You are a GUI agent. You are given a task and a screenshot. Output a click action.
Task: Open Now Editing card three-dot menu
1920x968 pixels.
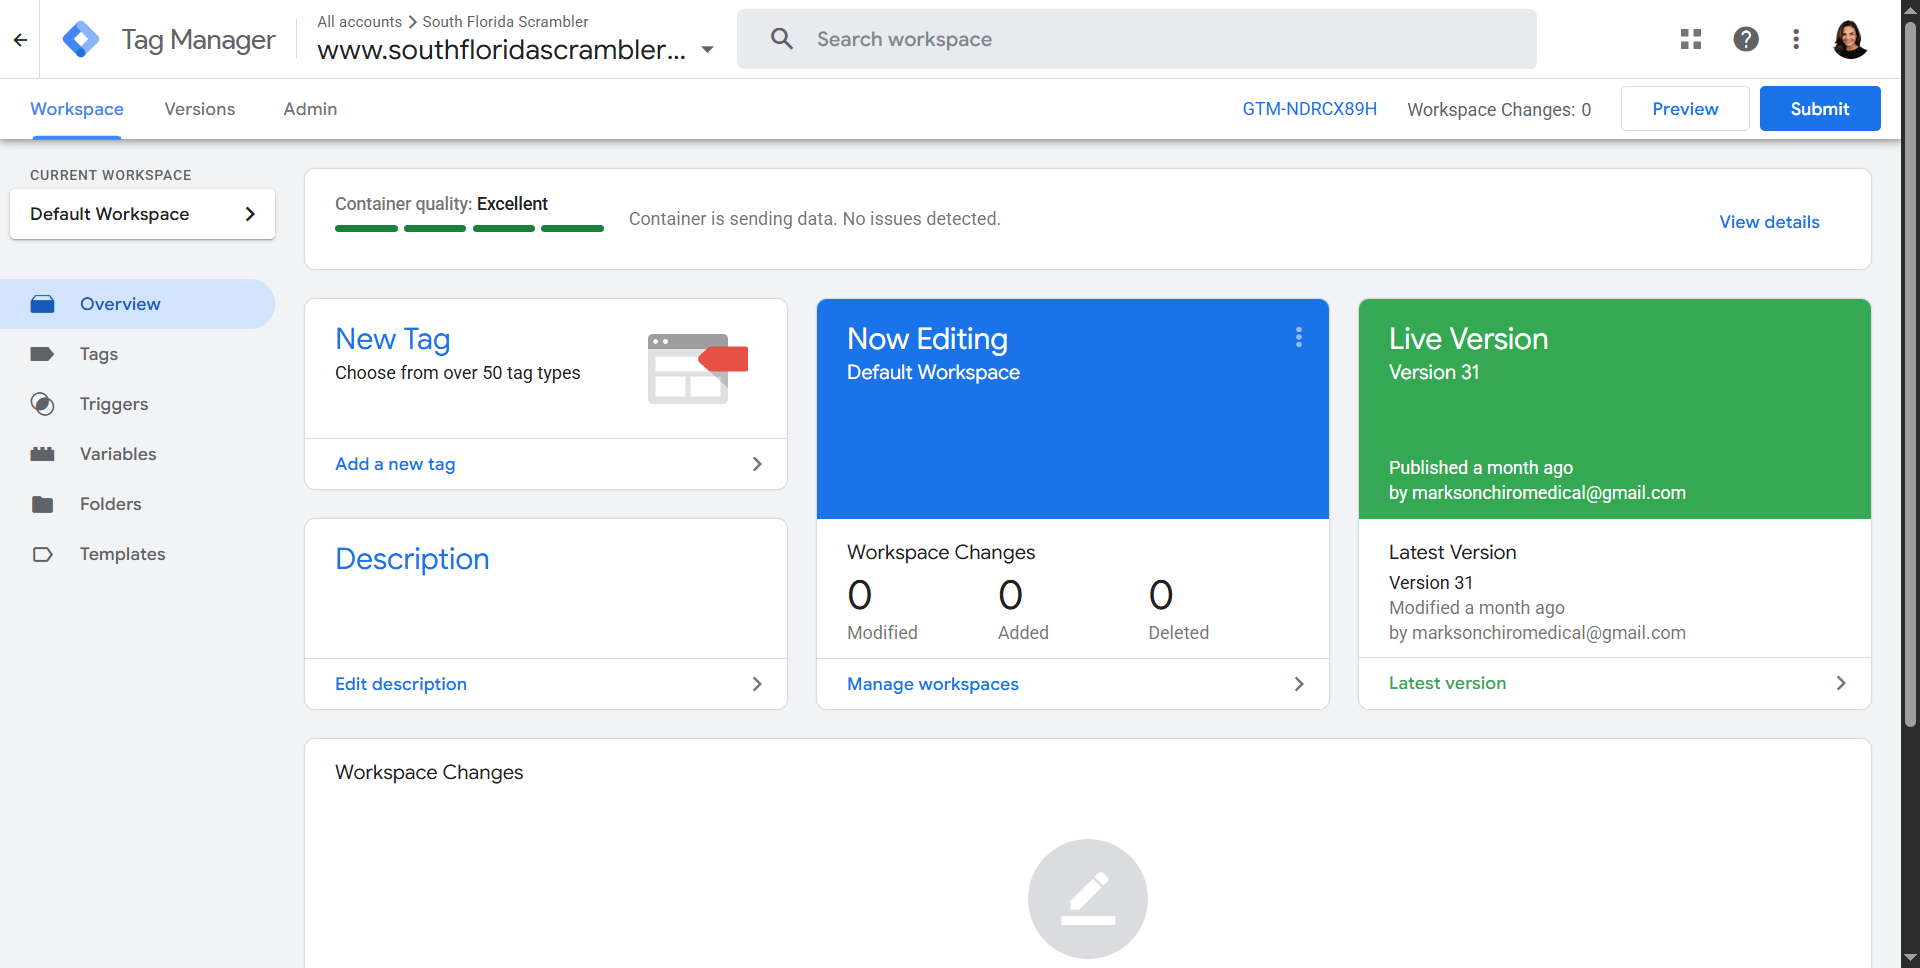1299,338
